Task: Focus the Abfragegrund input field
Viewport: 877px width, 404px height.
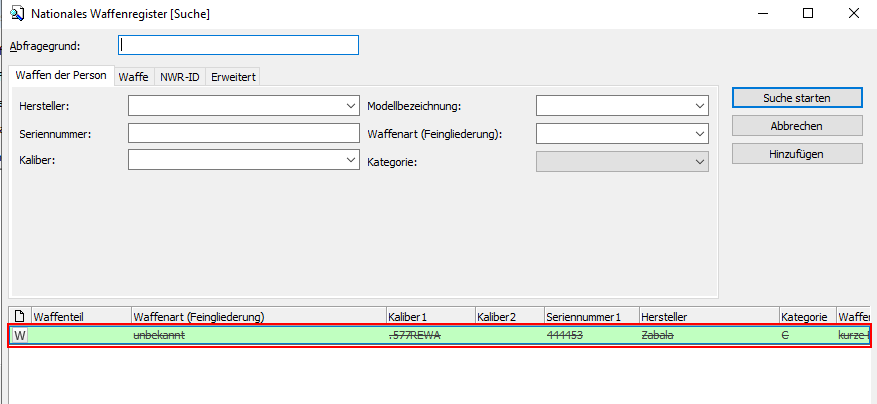Action: coord(238,45)
